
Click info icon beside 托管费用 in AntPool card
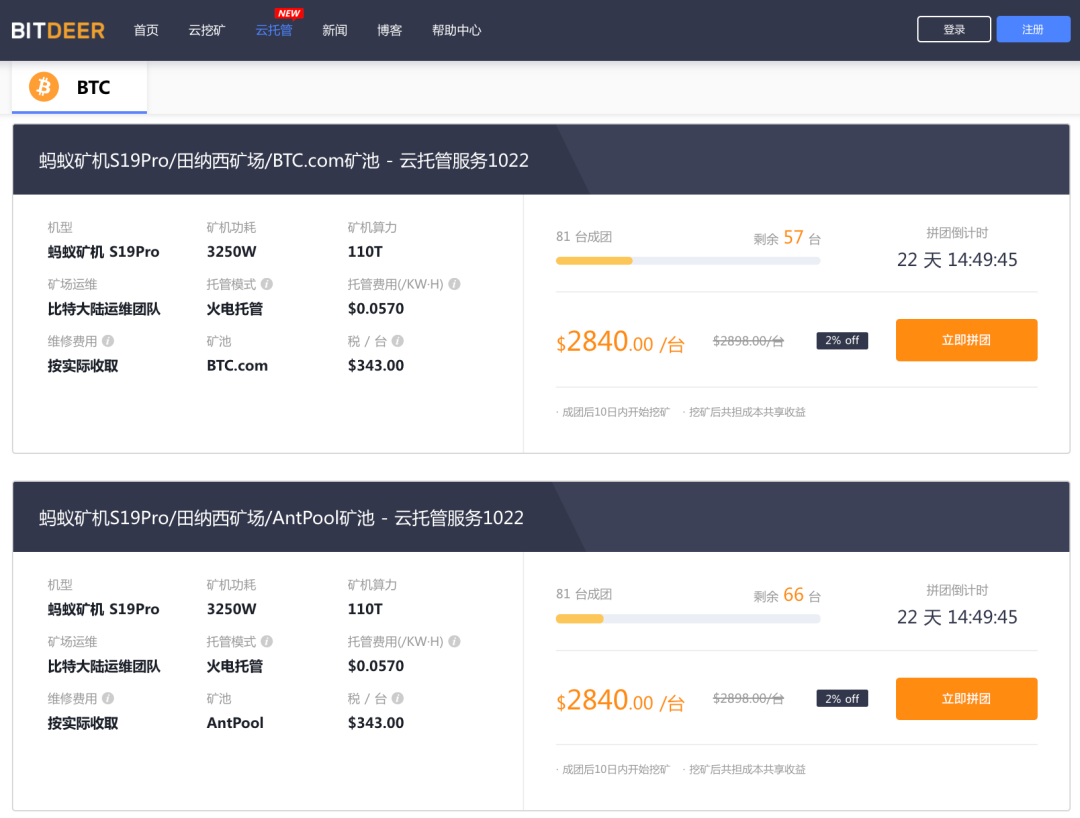(454, 641)
